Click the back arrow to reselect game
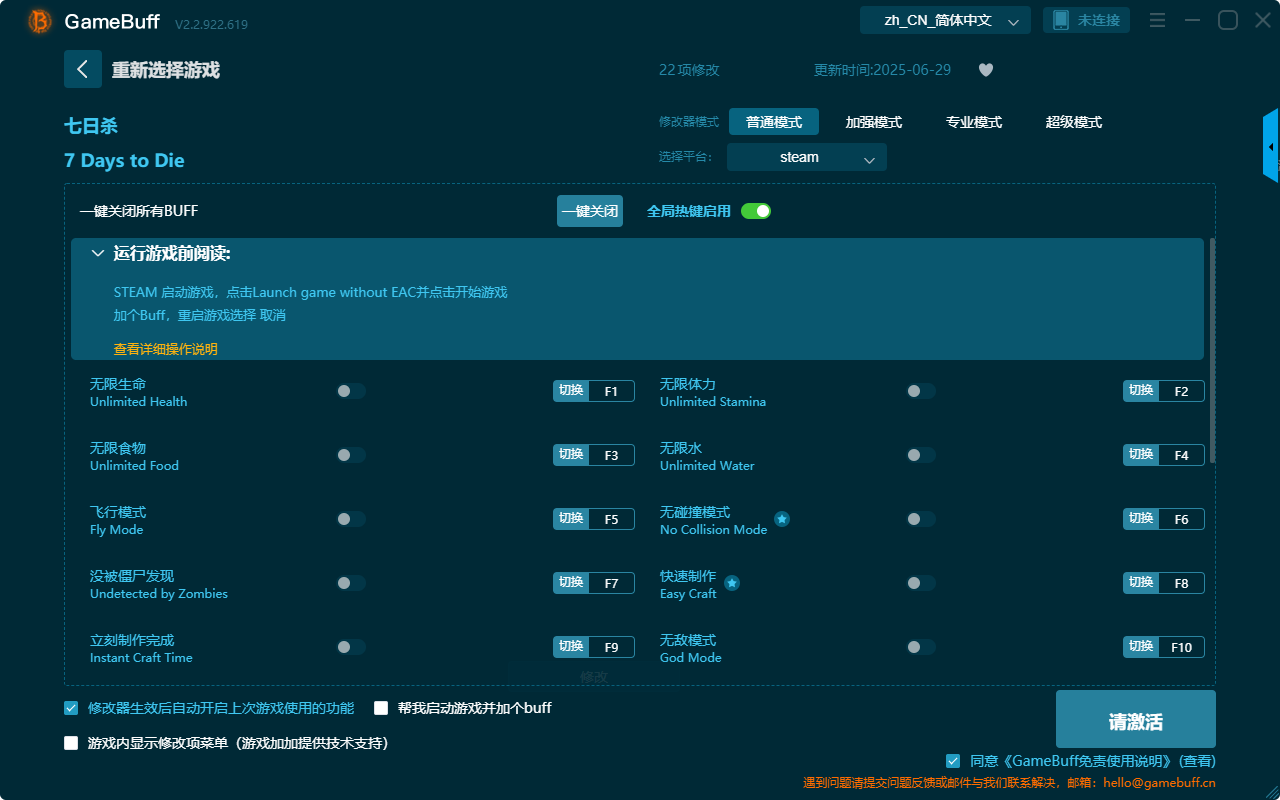The width and height of the screenshot is (1280, 800). [83, 69]
